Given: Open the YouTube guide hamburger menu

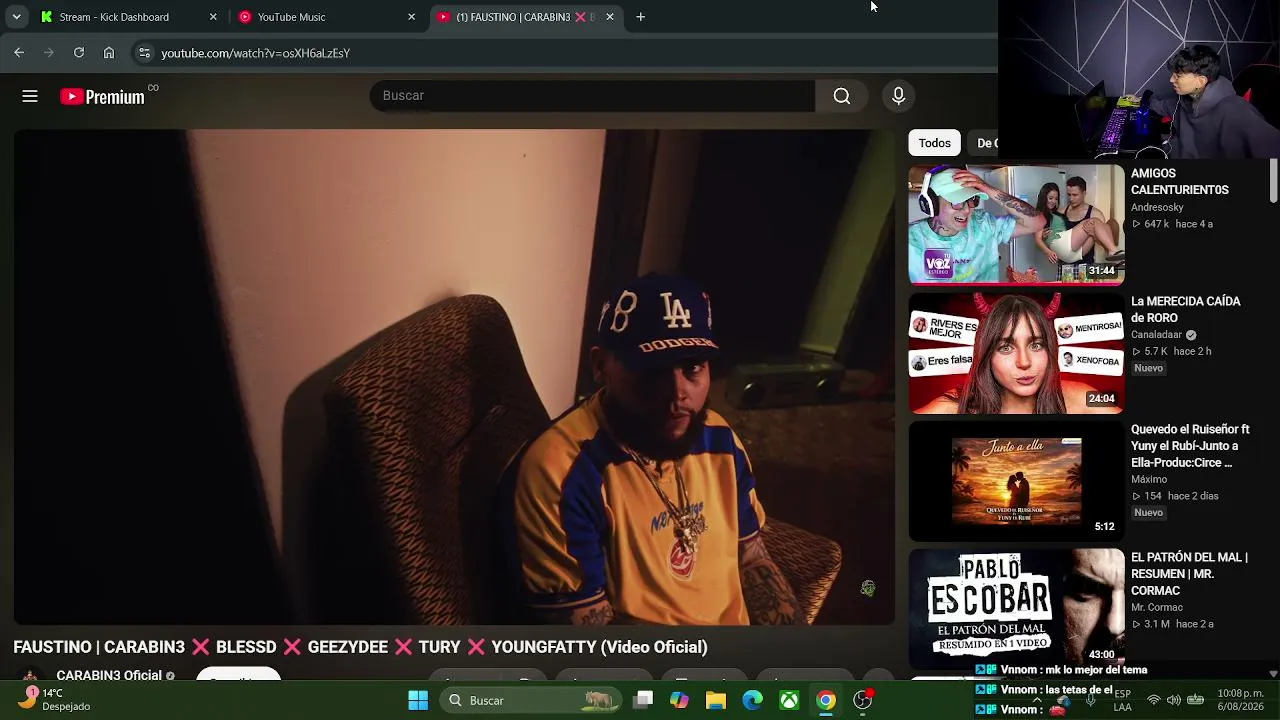Looking at the screenshot, I should [x=30, y=96].
